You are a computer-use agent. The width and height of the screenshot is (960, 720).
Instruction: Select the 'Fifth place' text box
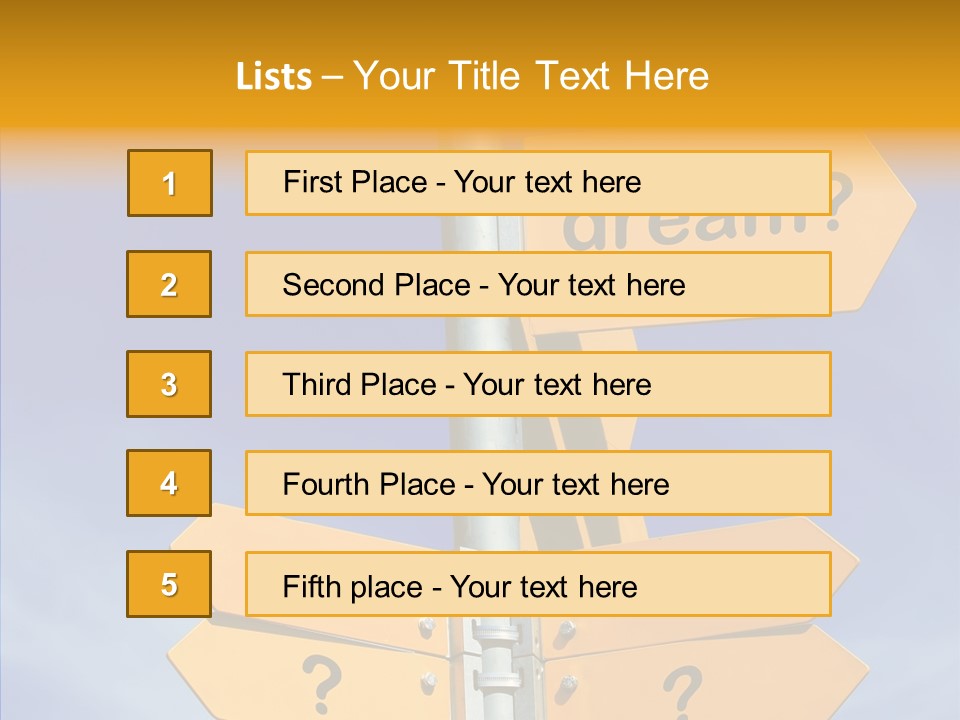click(538, 584)
